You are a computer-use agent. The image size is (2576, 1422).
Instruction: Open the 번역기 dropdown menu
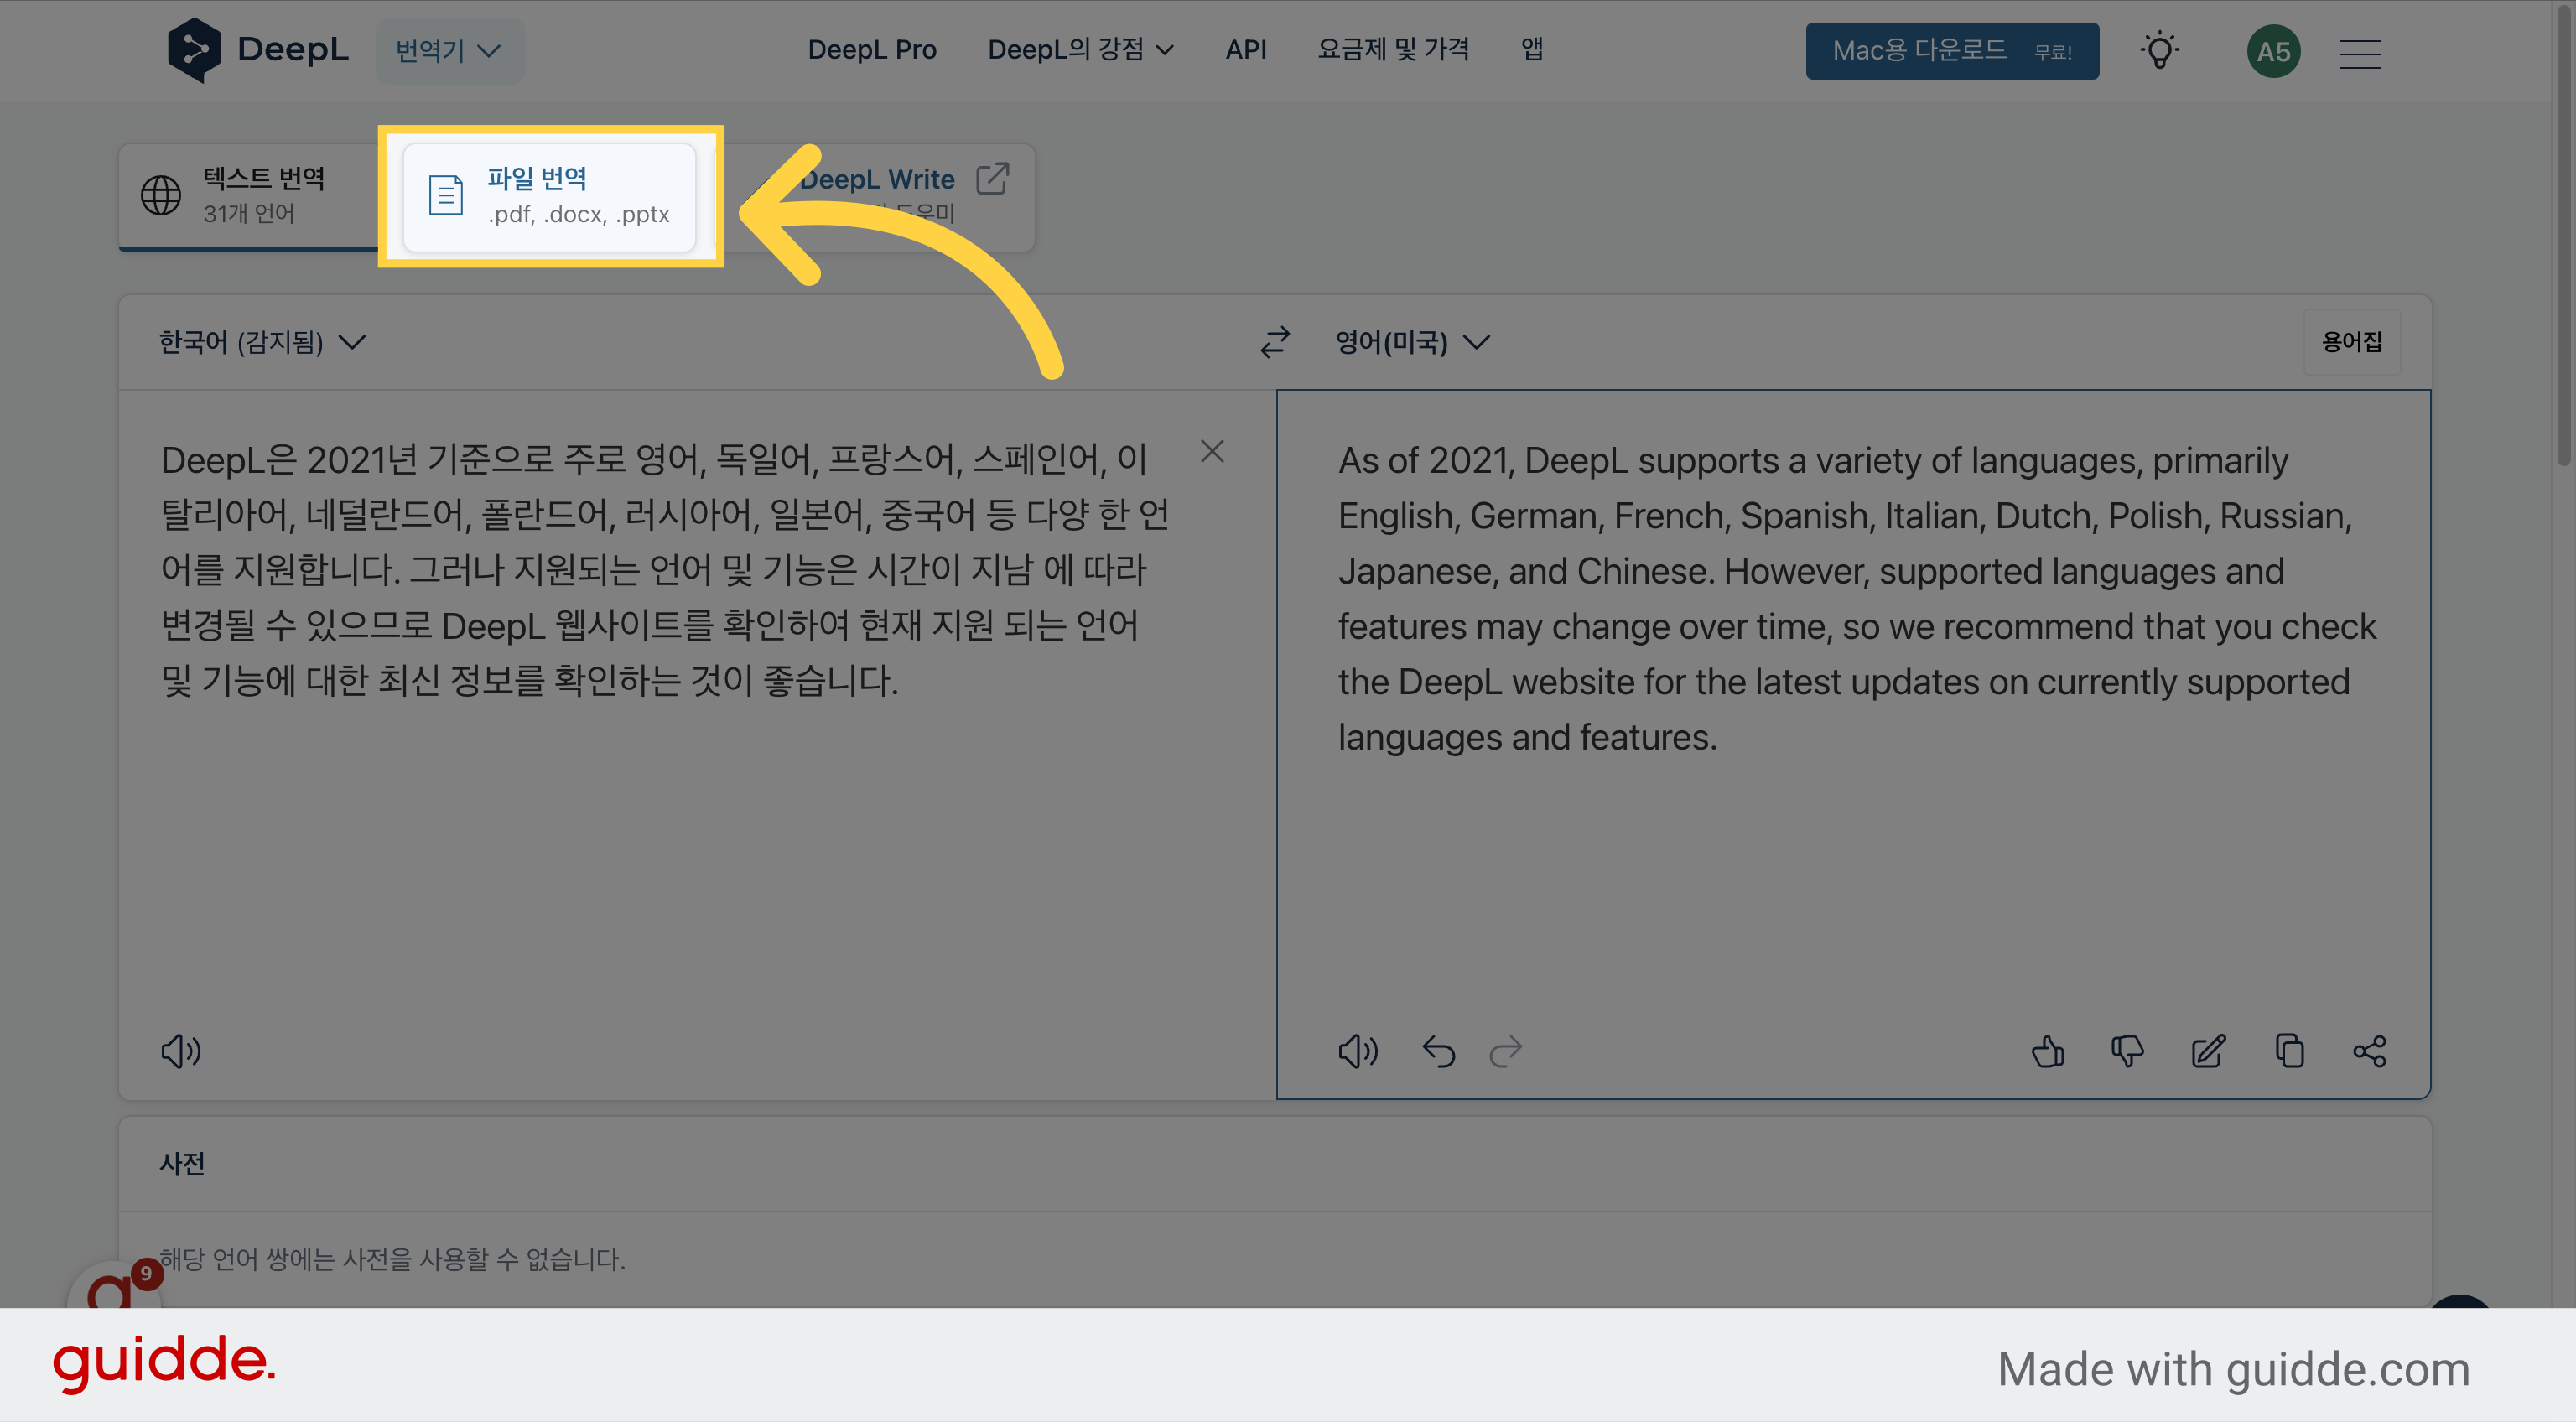pyautogui.click(x=449, y=50)
